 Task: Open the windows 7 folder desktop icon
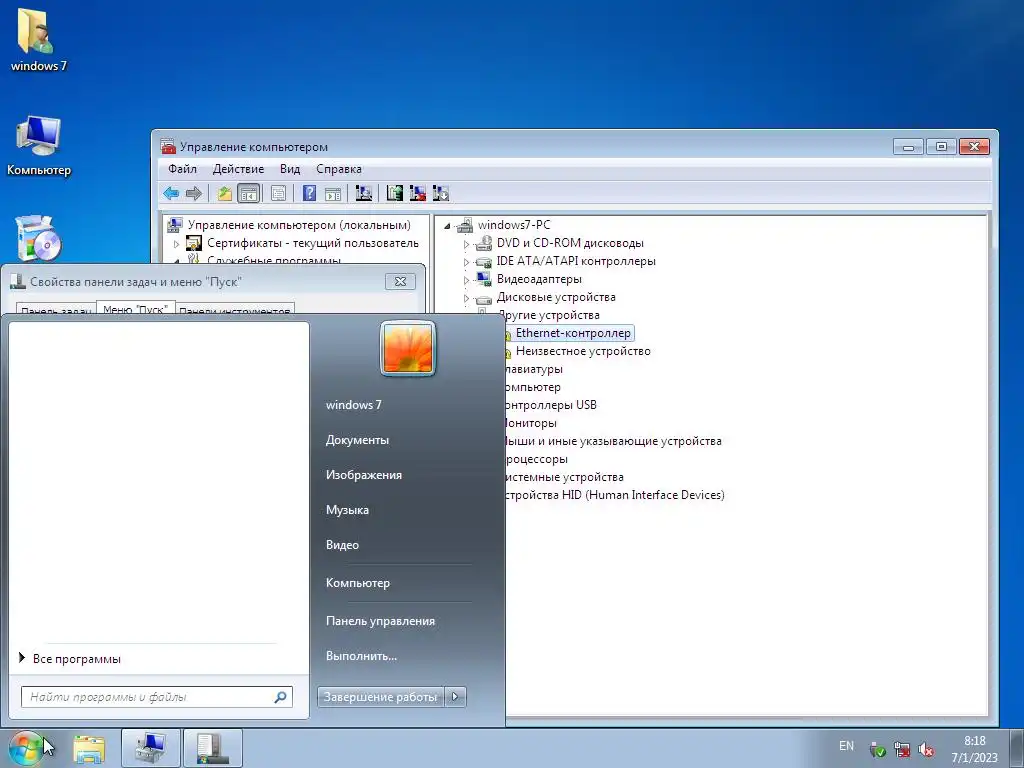39,38
